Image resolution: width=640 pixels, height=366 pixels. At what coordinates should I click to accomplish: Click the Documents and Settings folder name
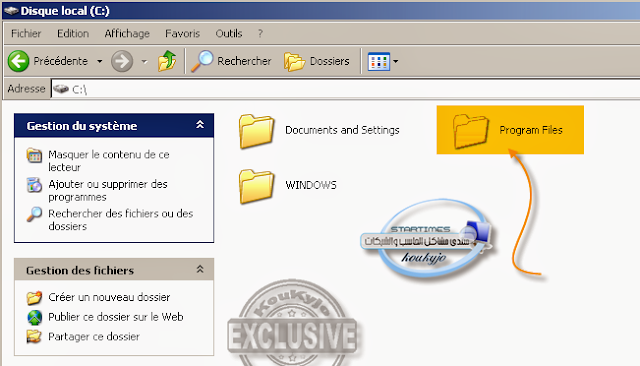pyautogui.click(x=342, y=130)
